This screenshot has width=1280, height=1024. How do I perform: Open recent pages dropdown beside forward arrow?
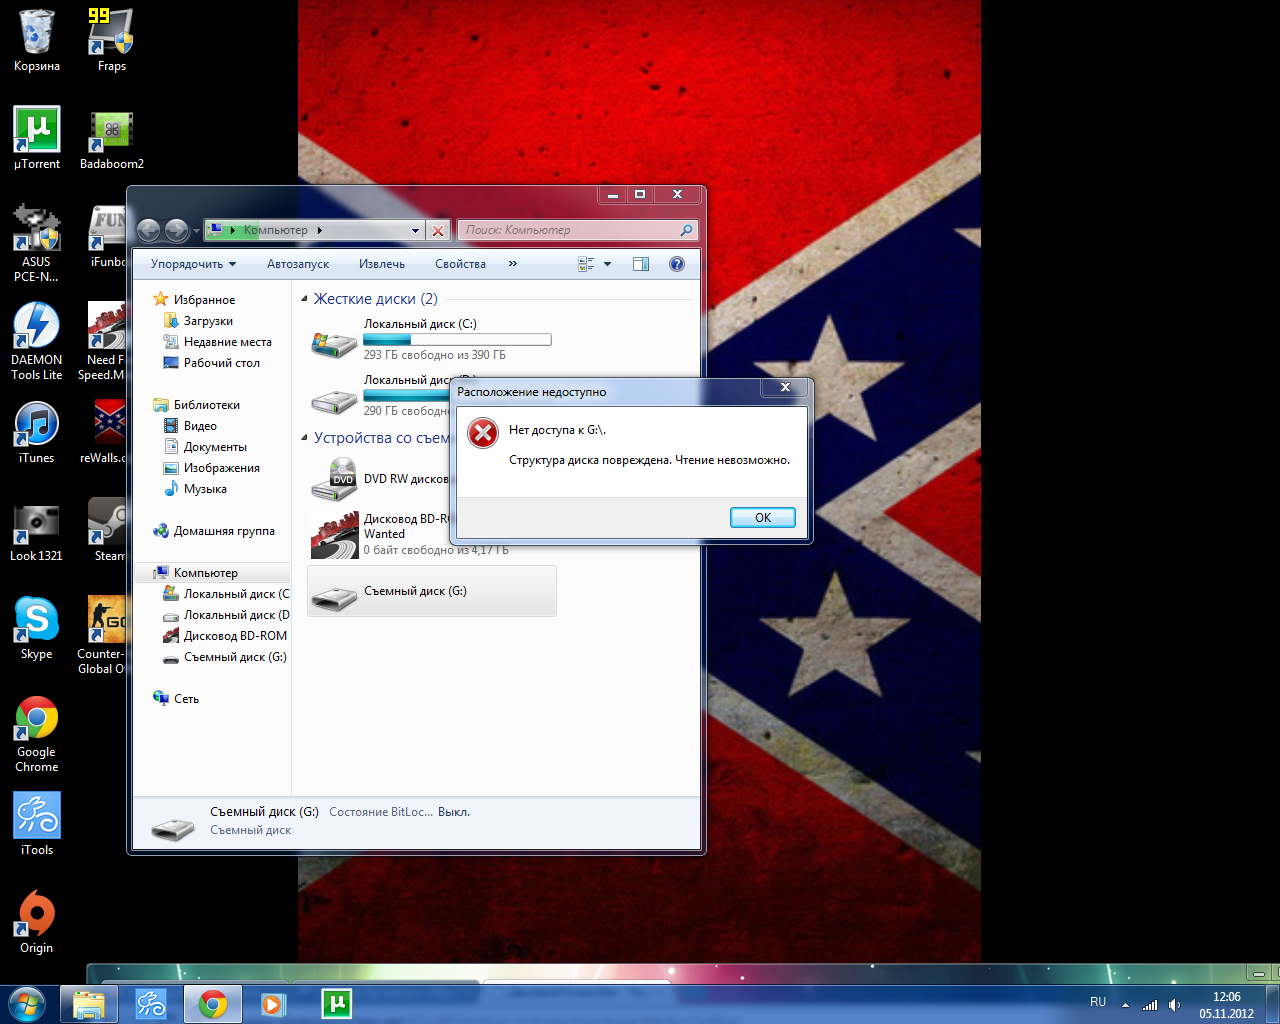coord(196,231)
